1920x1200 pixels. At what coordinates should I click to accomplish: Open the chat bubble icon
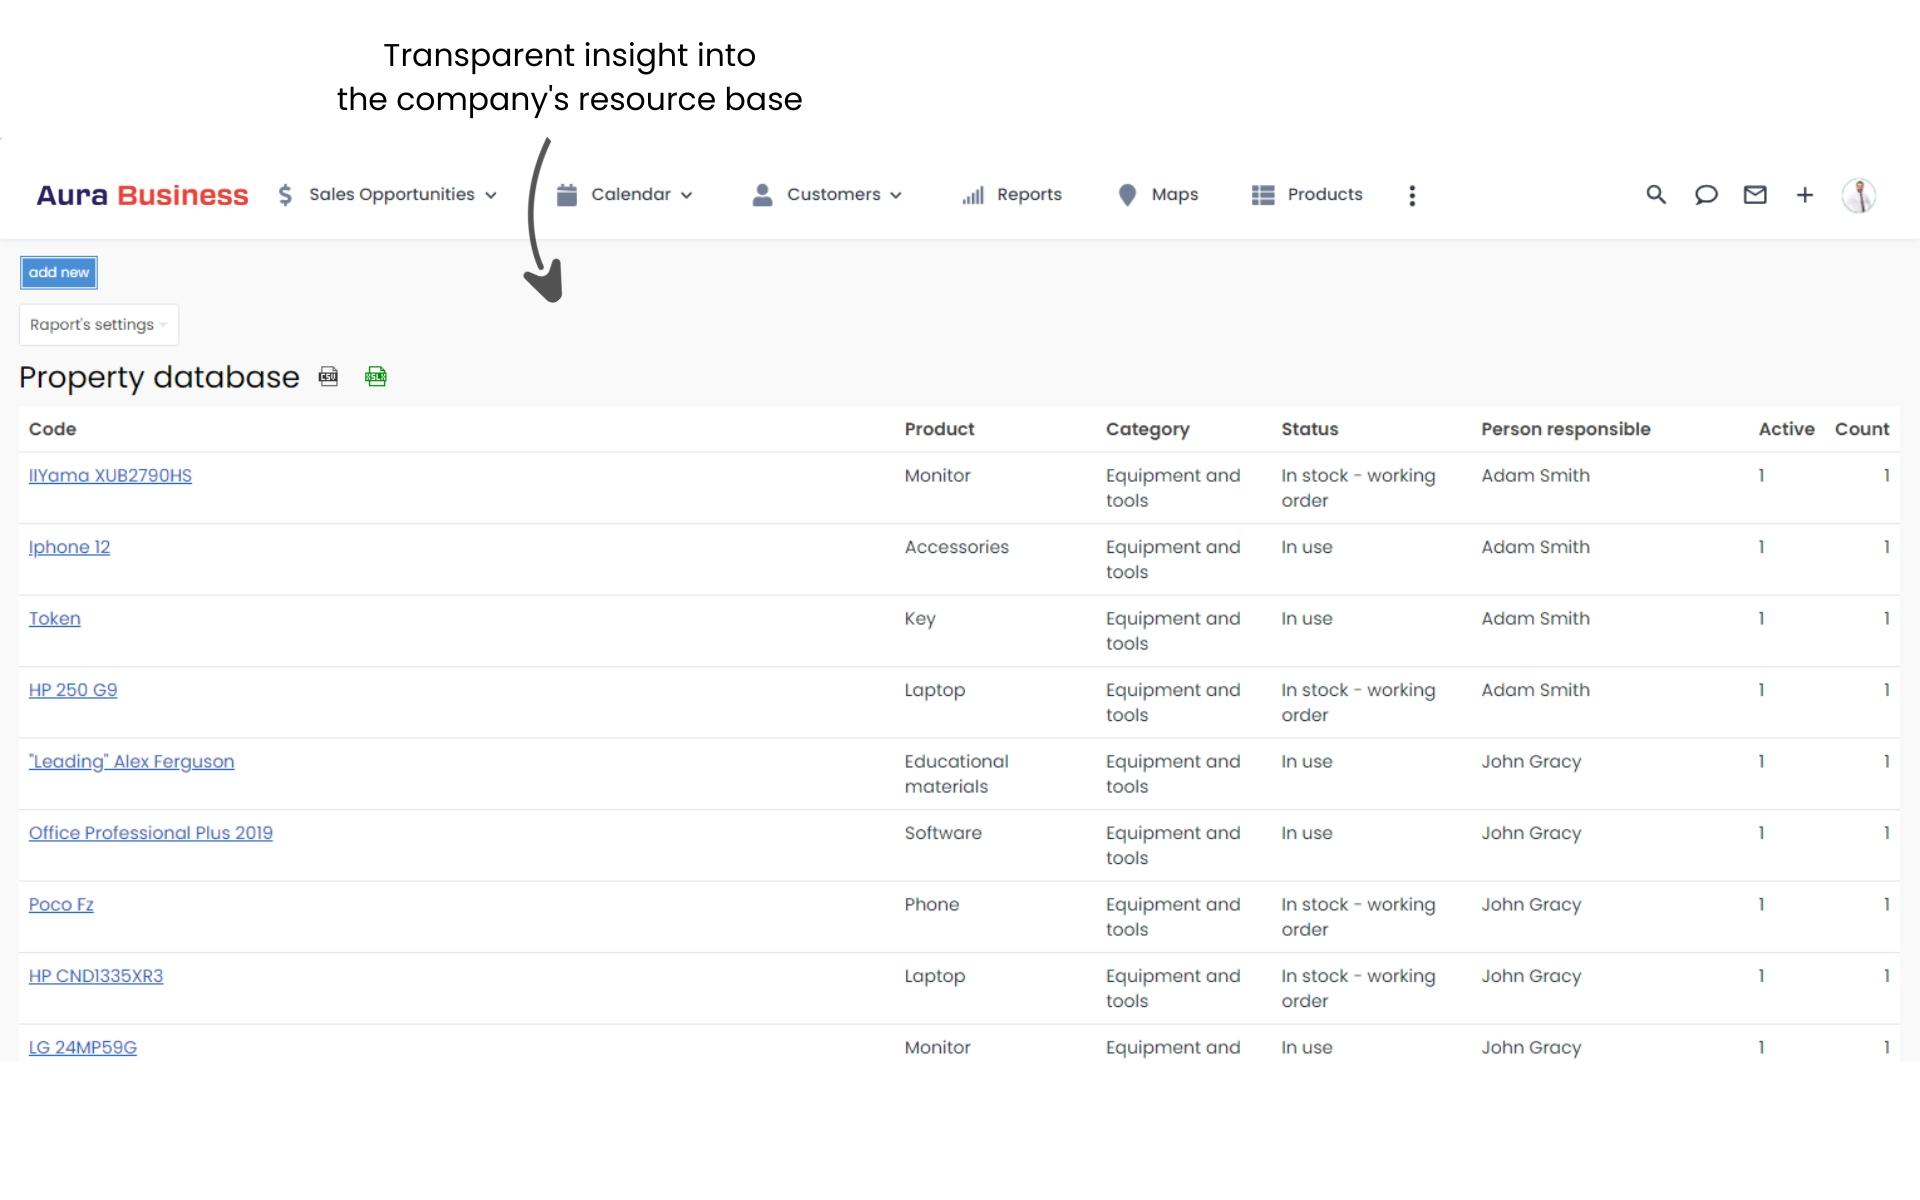coord(1706,195)
